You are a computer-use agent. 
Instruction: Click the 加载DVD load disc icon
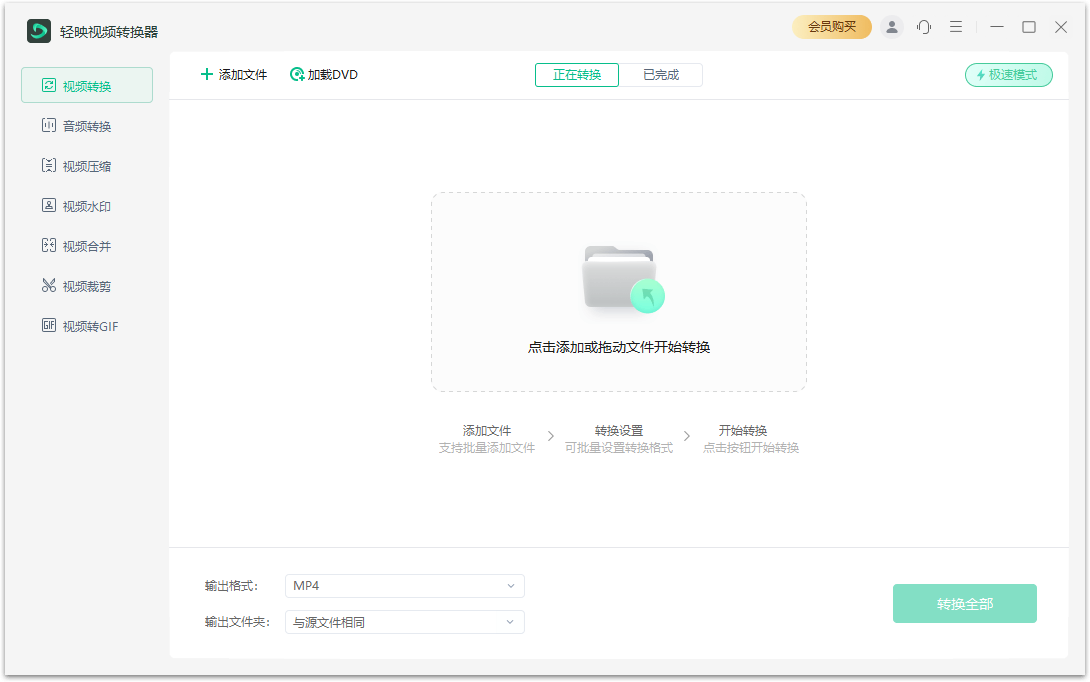click(x=297, y=74)
